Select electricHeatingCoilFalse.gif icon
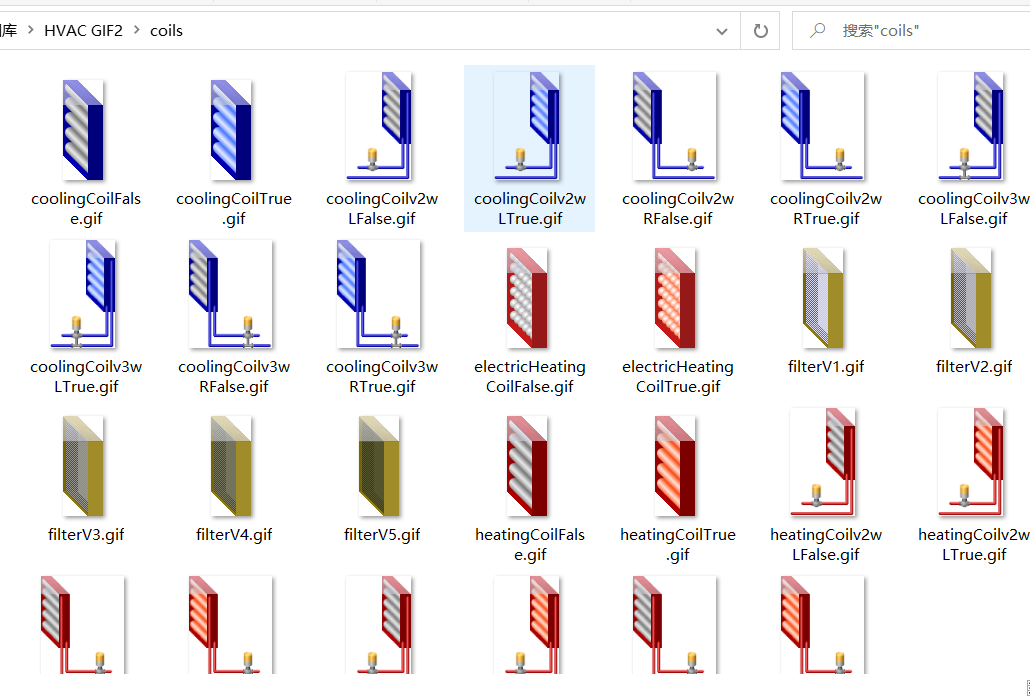1030x697 pixels. (527, 298)
